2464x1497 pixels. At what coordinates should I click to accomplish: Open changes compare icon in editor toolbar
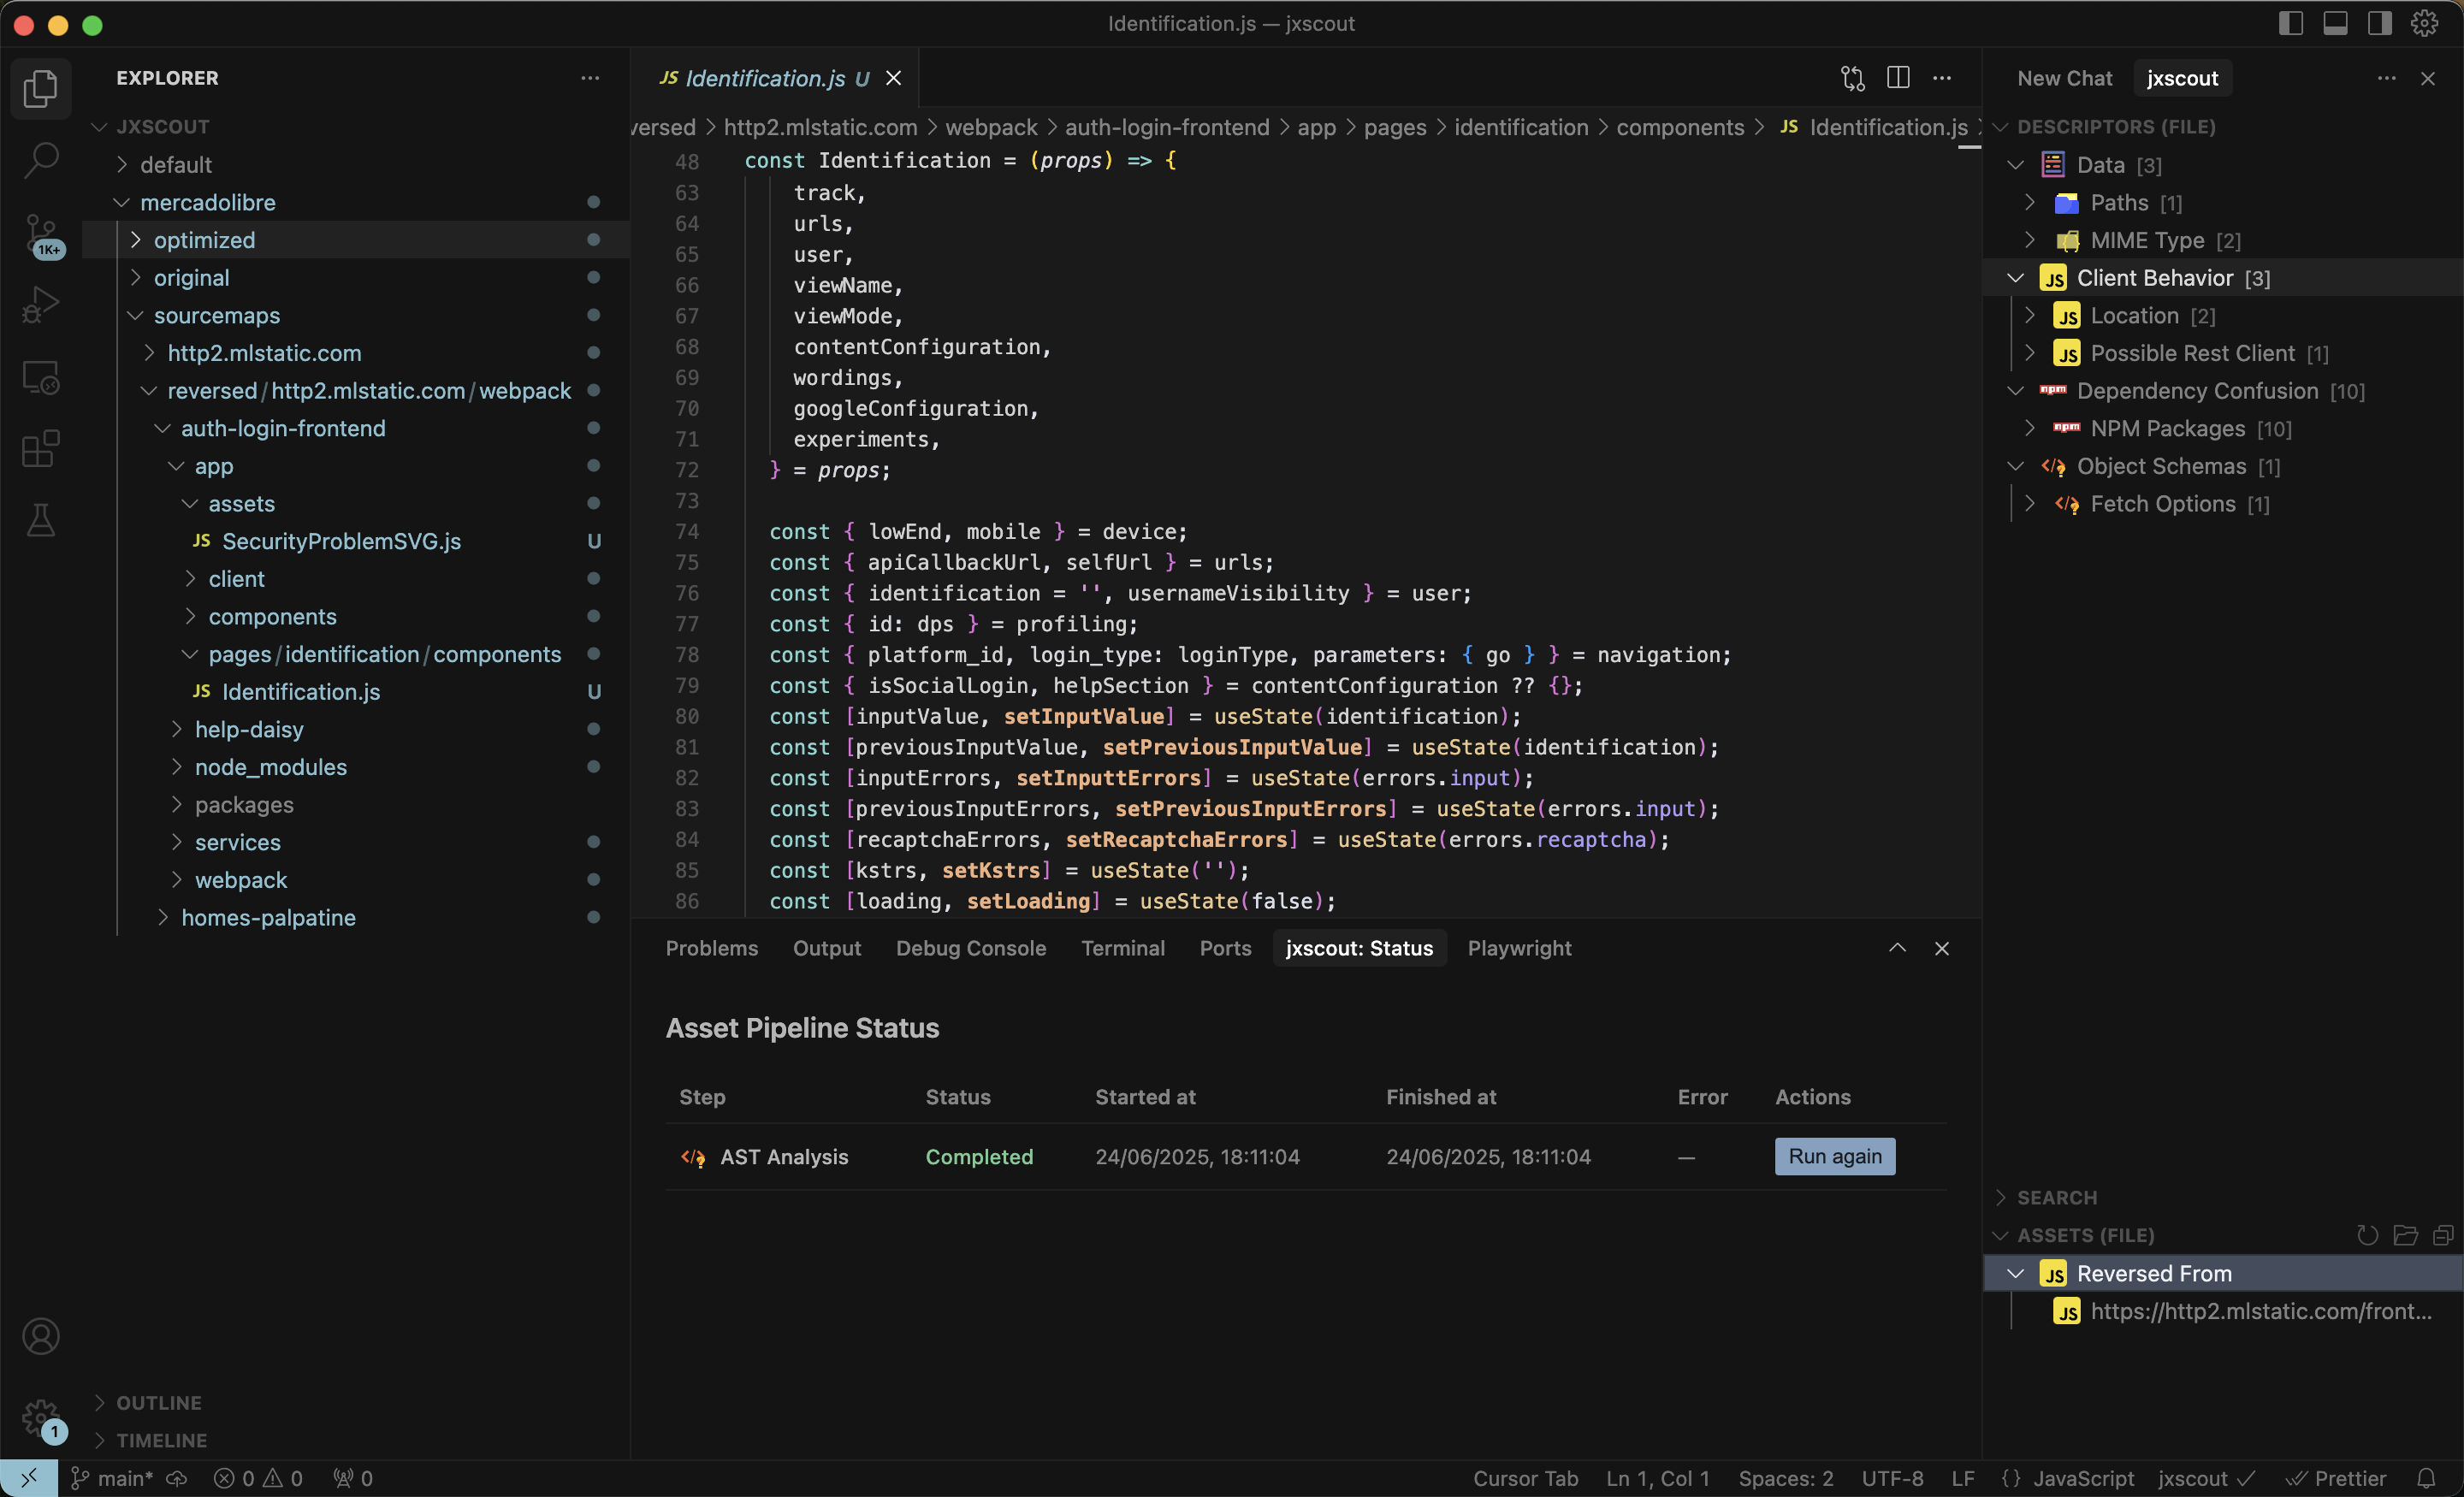1852,78
